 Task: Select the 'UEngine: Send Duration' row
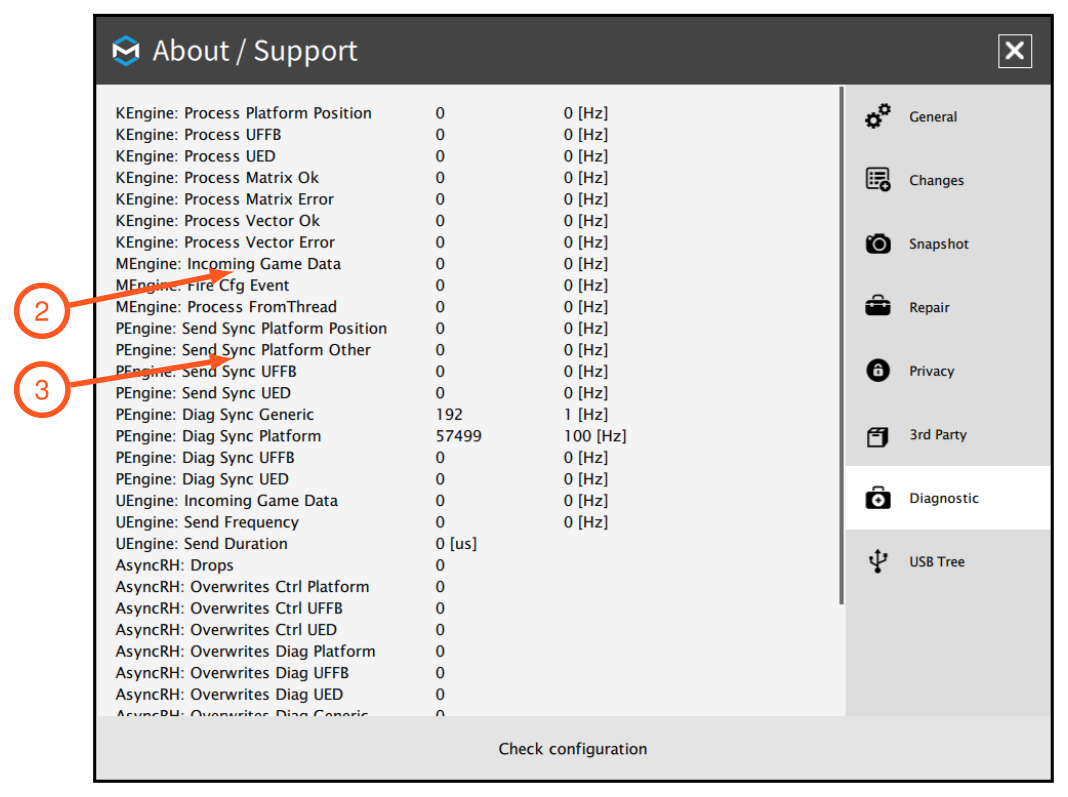click(x=296, y=544)
